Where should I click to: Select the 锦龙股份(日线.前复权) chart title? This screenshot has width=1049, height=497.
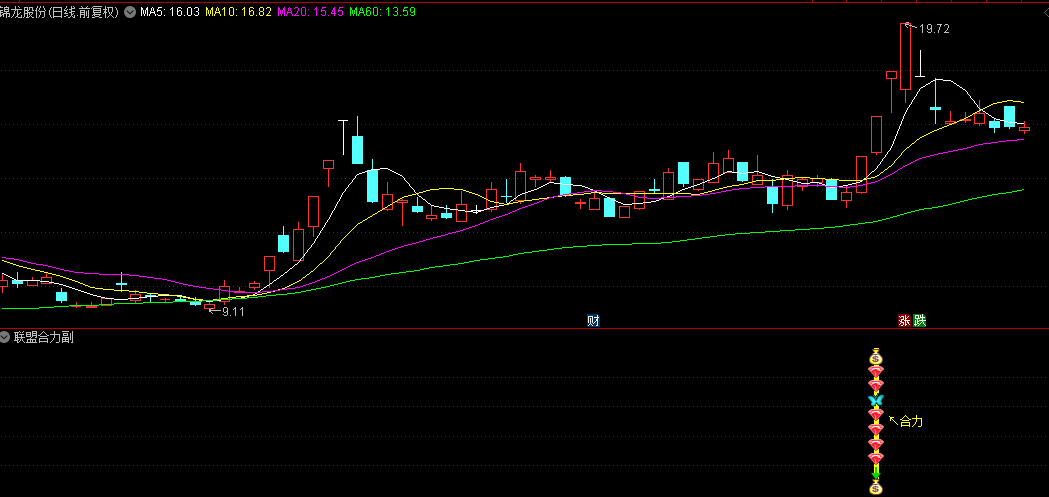tap(60, 12)
